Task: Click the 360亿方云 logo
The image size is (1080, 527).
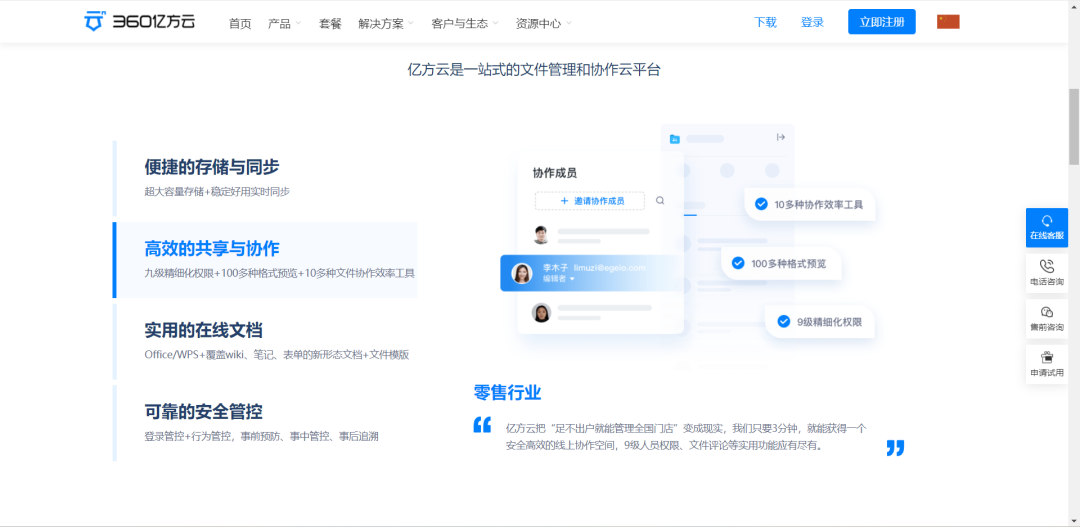Action: pos(139,21)
